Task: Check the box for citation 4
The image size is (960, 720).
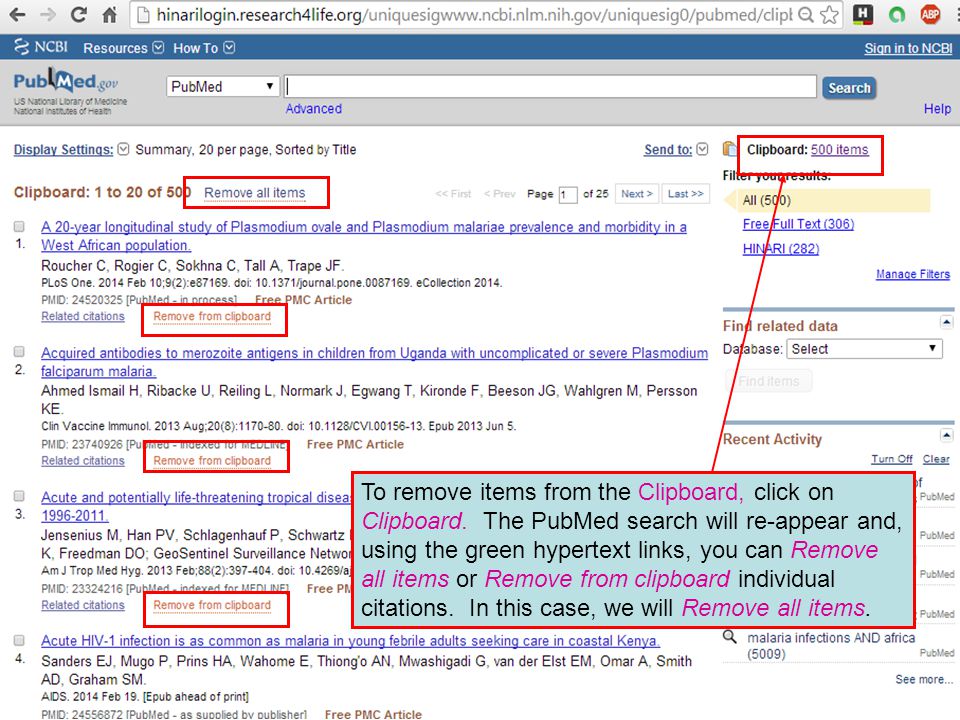Action: click(x=20, y=640)
